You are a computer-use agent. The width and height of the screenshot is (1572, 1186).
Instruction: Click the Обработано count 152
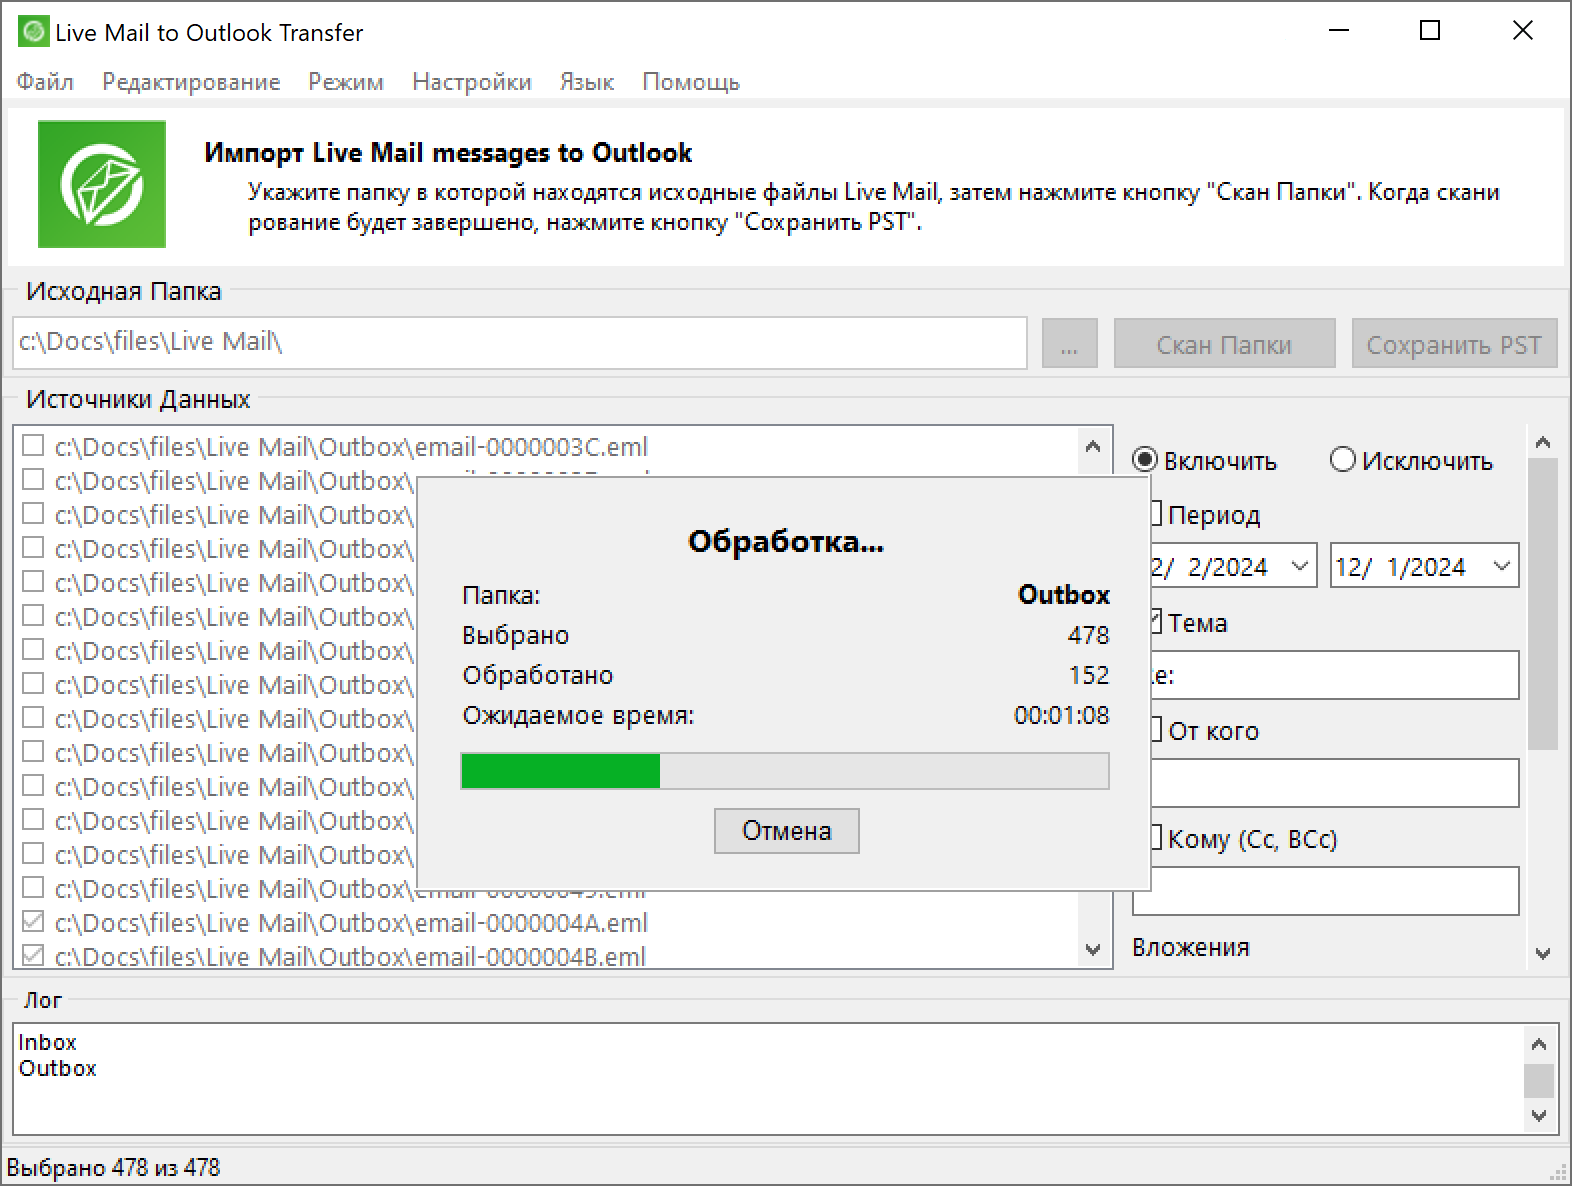1089,675
